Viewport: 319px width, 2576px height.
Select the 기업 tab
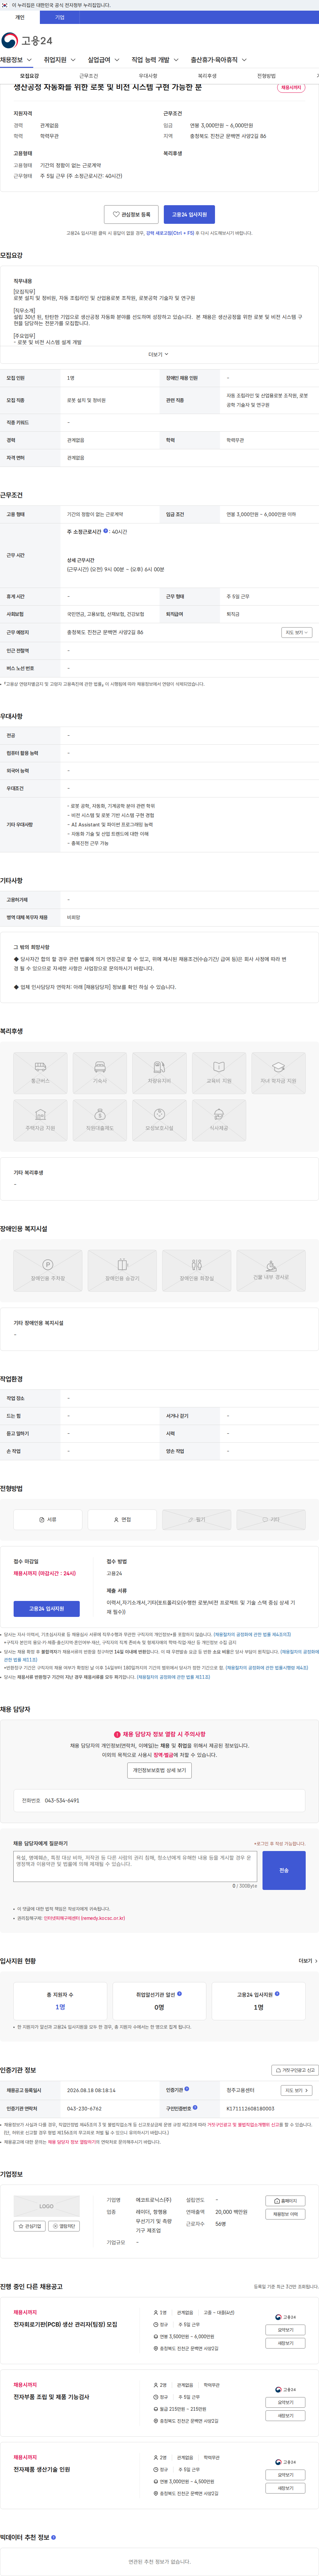point(60,17)
